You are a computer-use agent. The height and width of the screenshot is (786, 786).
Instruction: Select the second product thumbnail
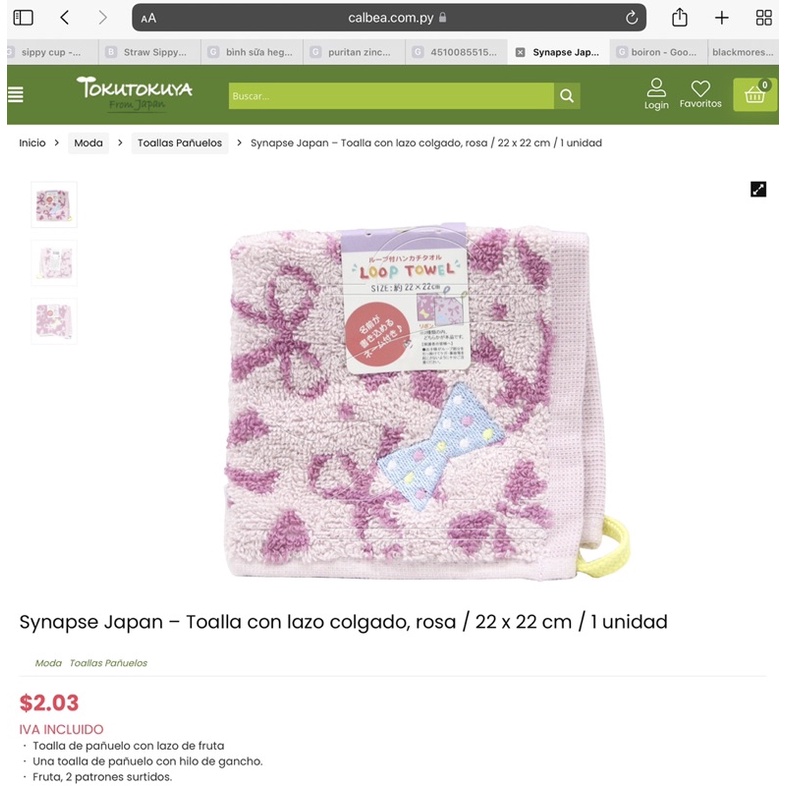pos(54,263)
